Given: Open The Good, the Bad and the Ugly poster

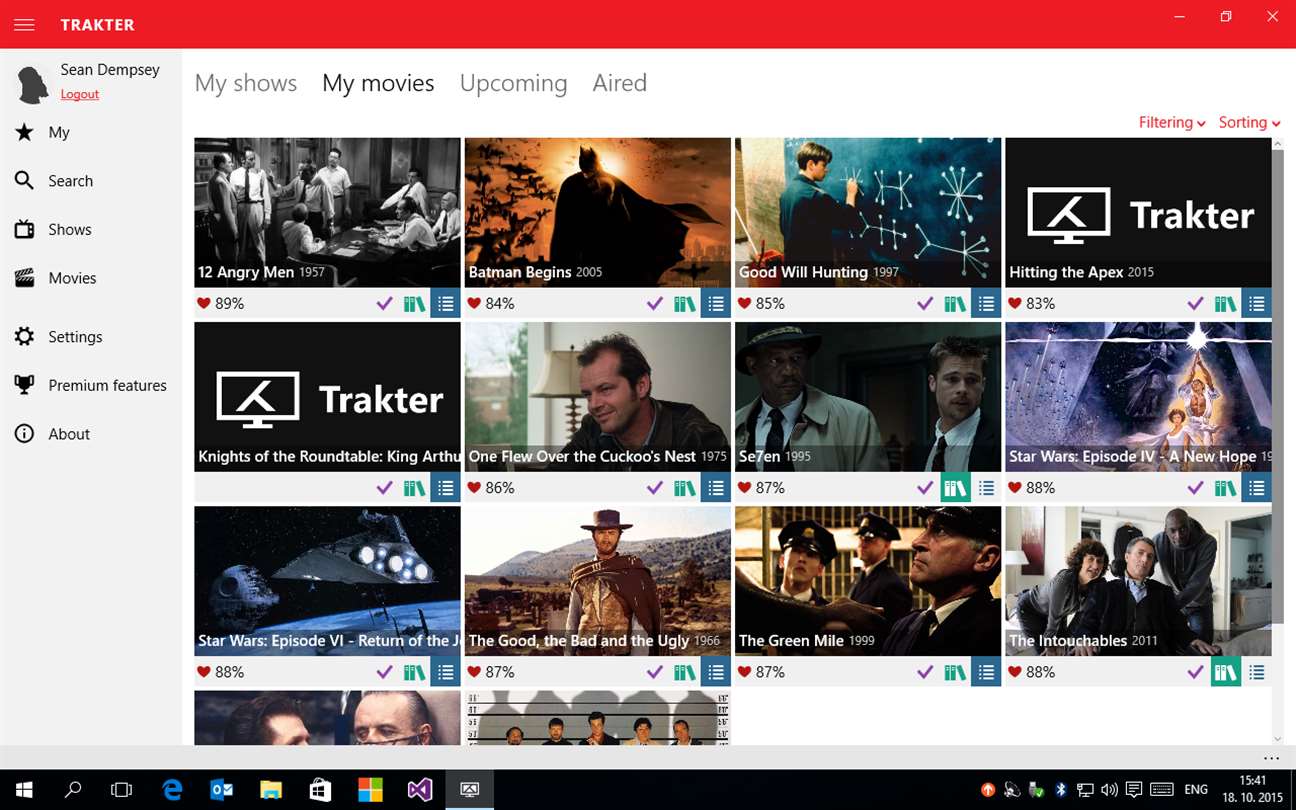Looking at the screenshot, I should [597, 580].
